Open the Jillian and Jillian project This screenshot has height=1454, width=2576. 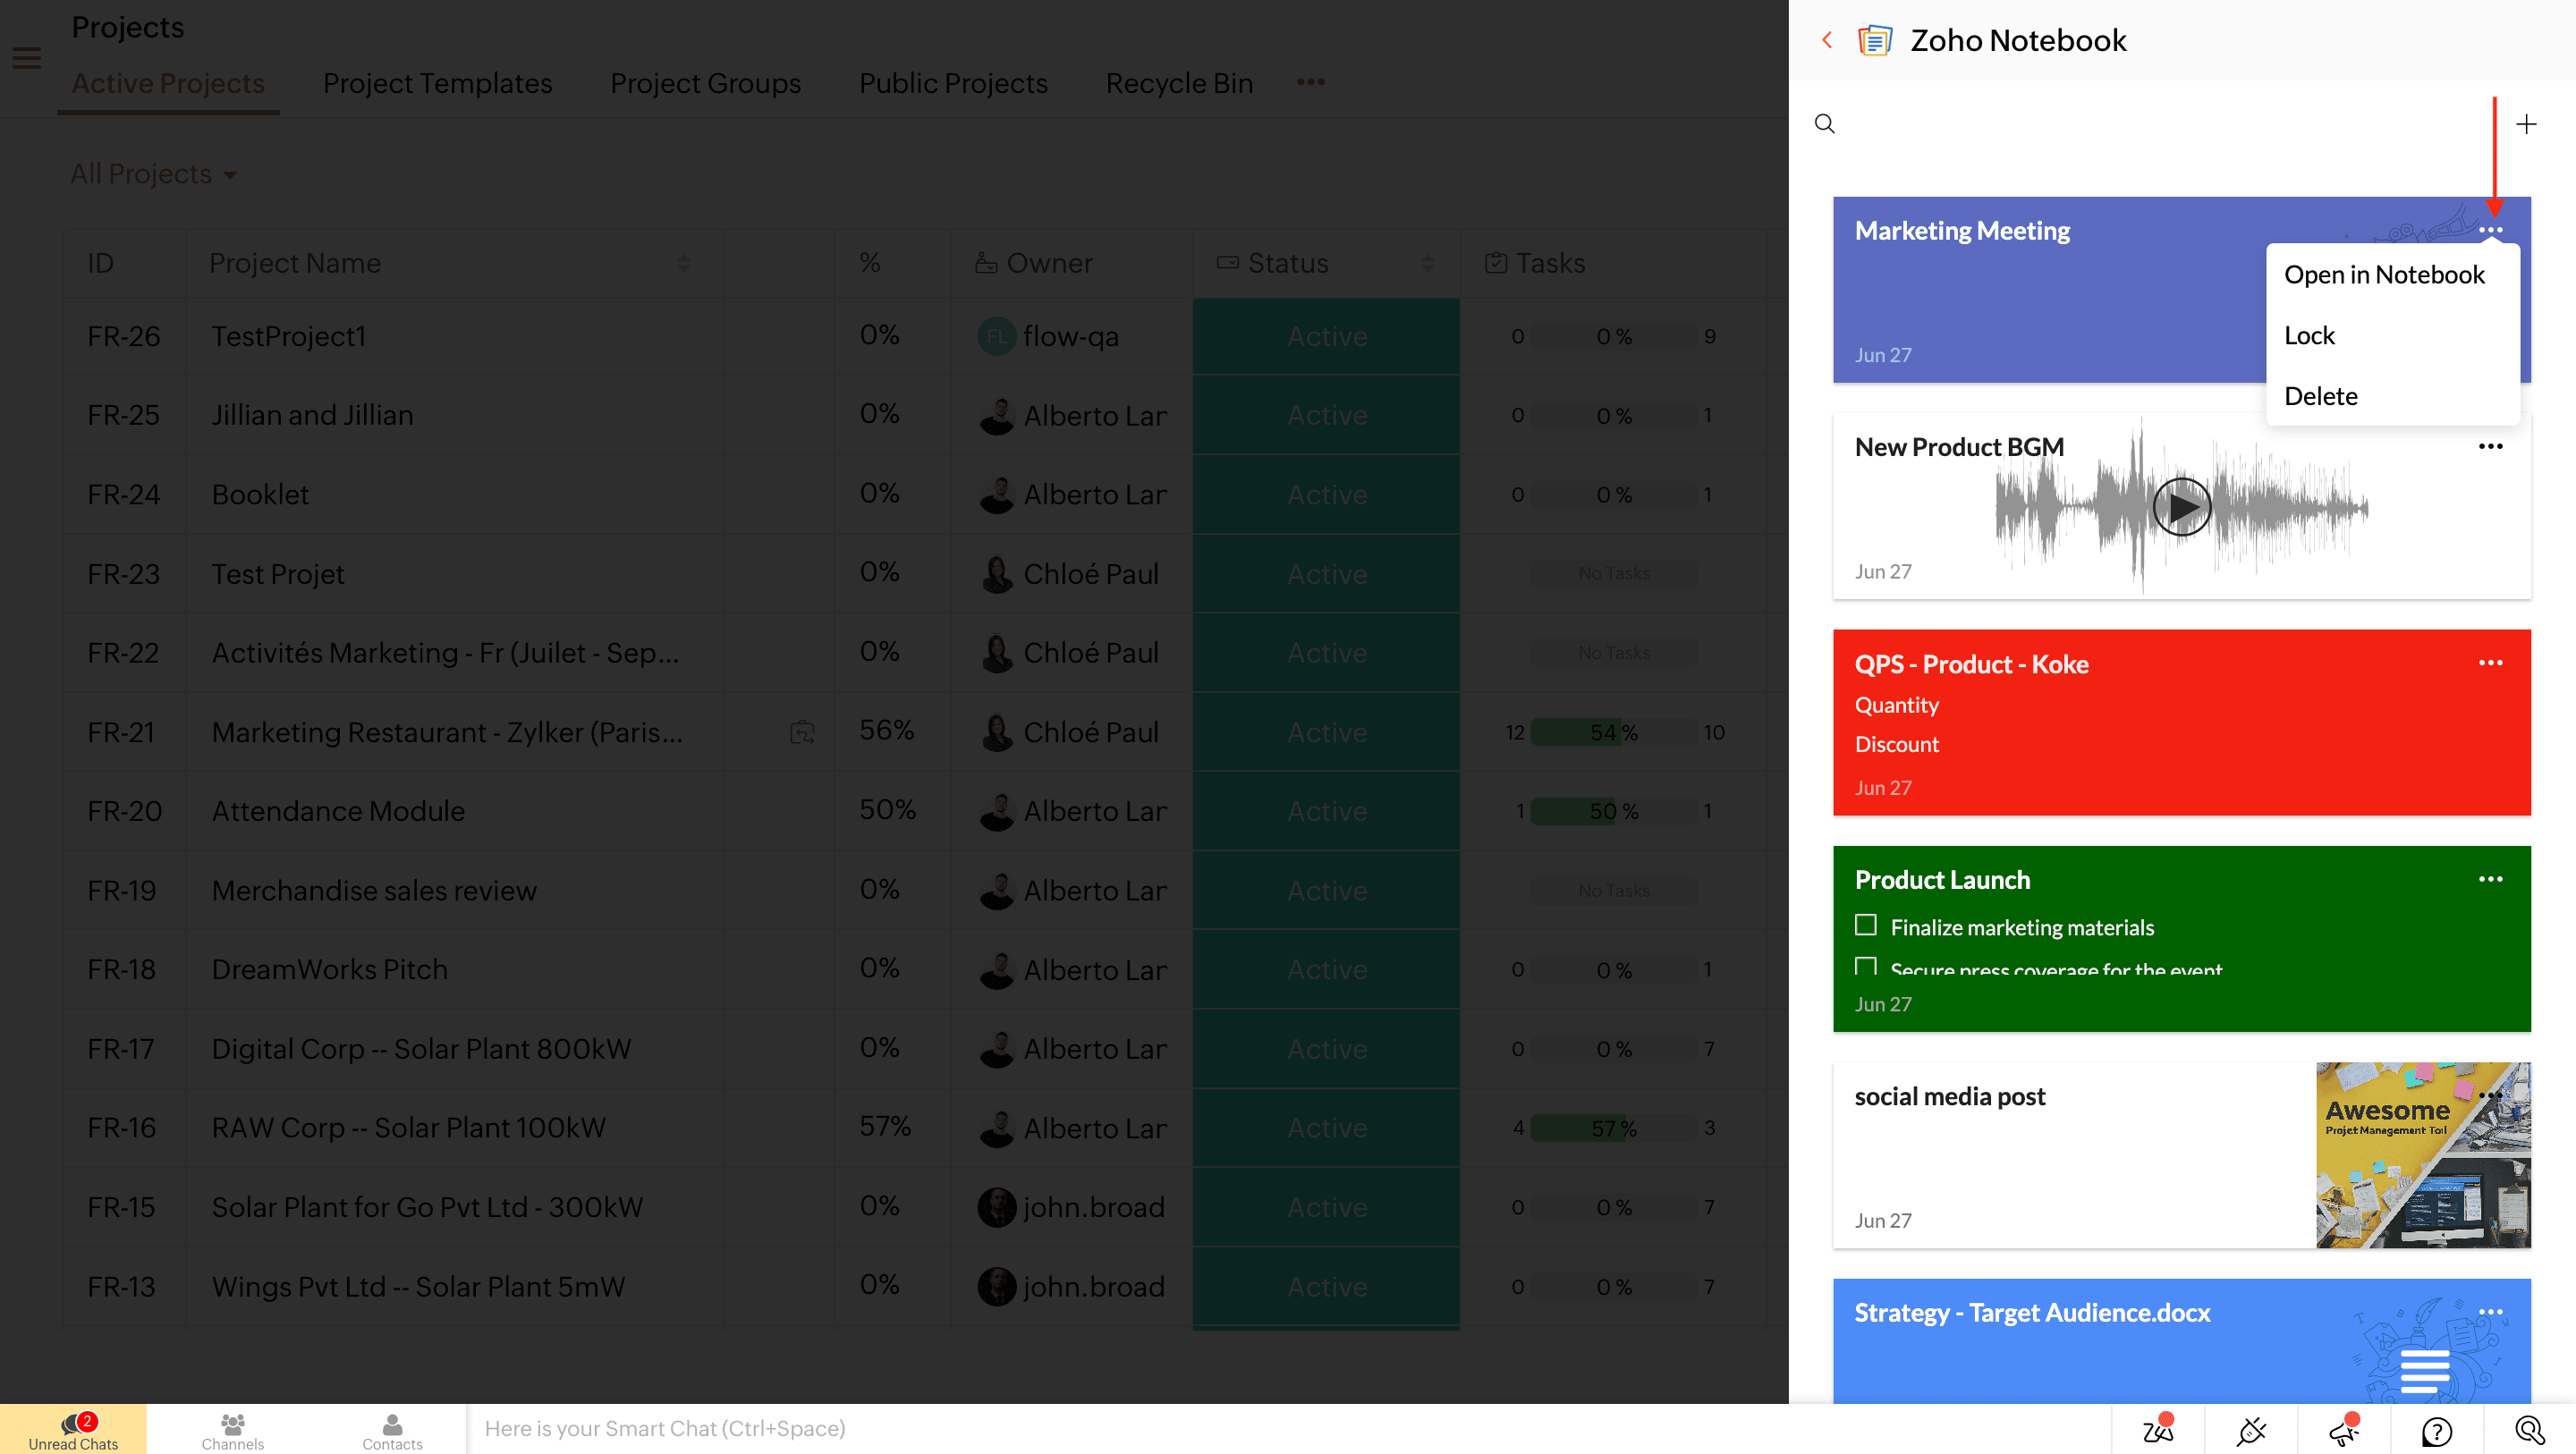312,415
